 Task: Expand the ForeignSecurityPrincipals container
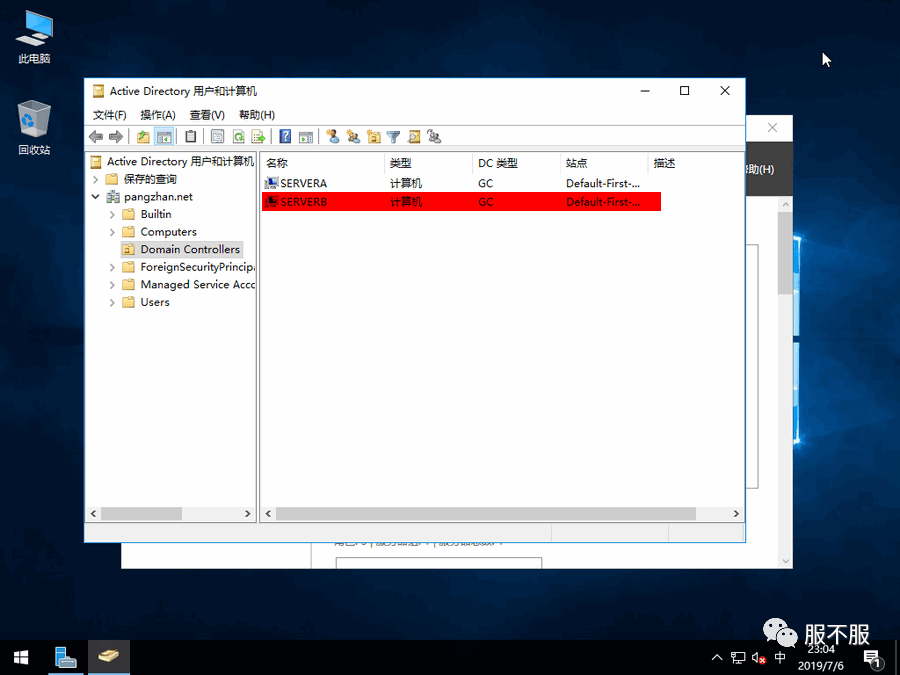tap(112, 267)
